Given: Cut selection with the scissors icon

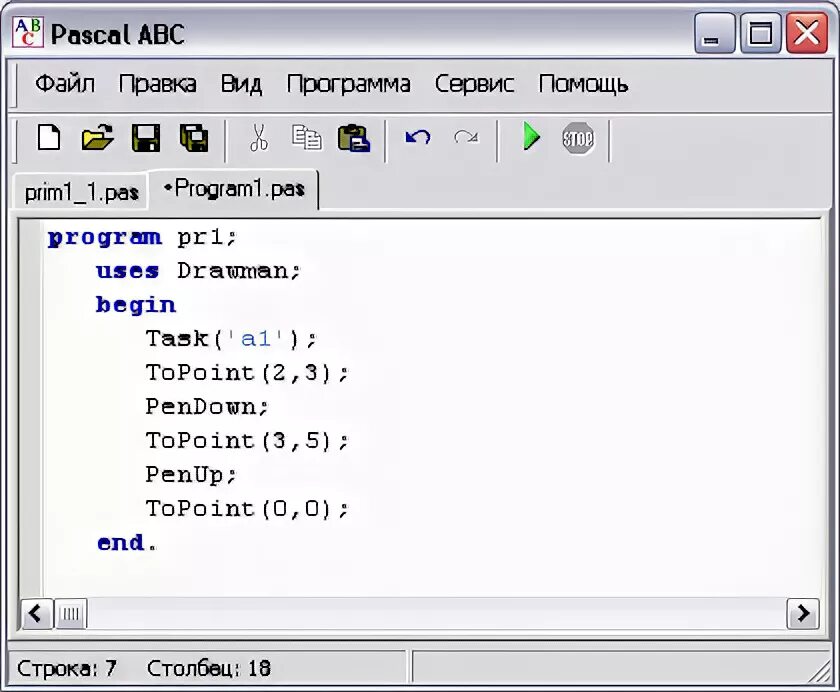Looking at the screenshot, I should 259,138.
